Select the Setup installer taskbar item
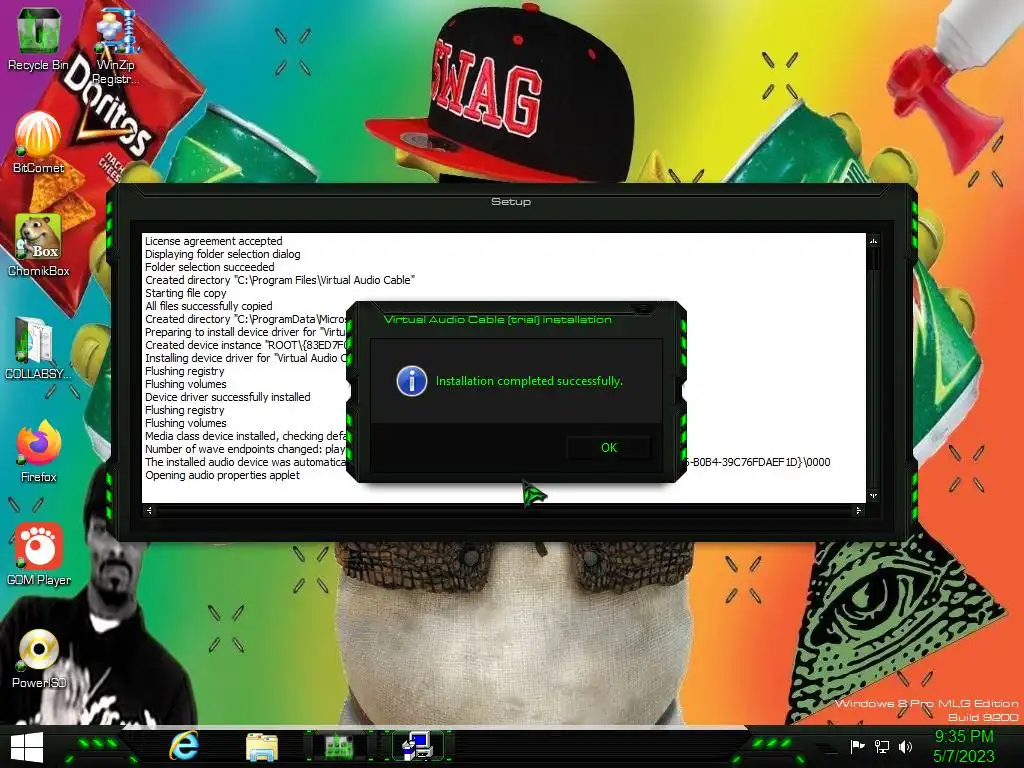 click(417, 747)
